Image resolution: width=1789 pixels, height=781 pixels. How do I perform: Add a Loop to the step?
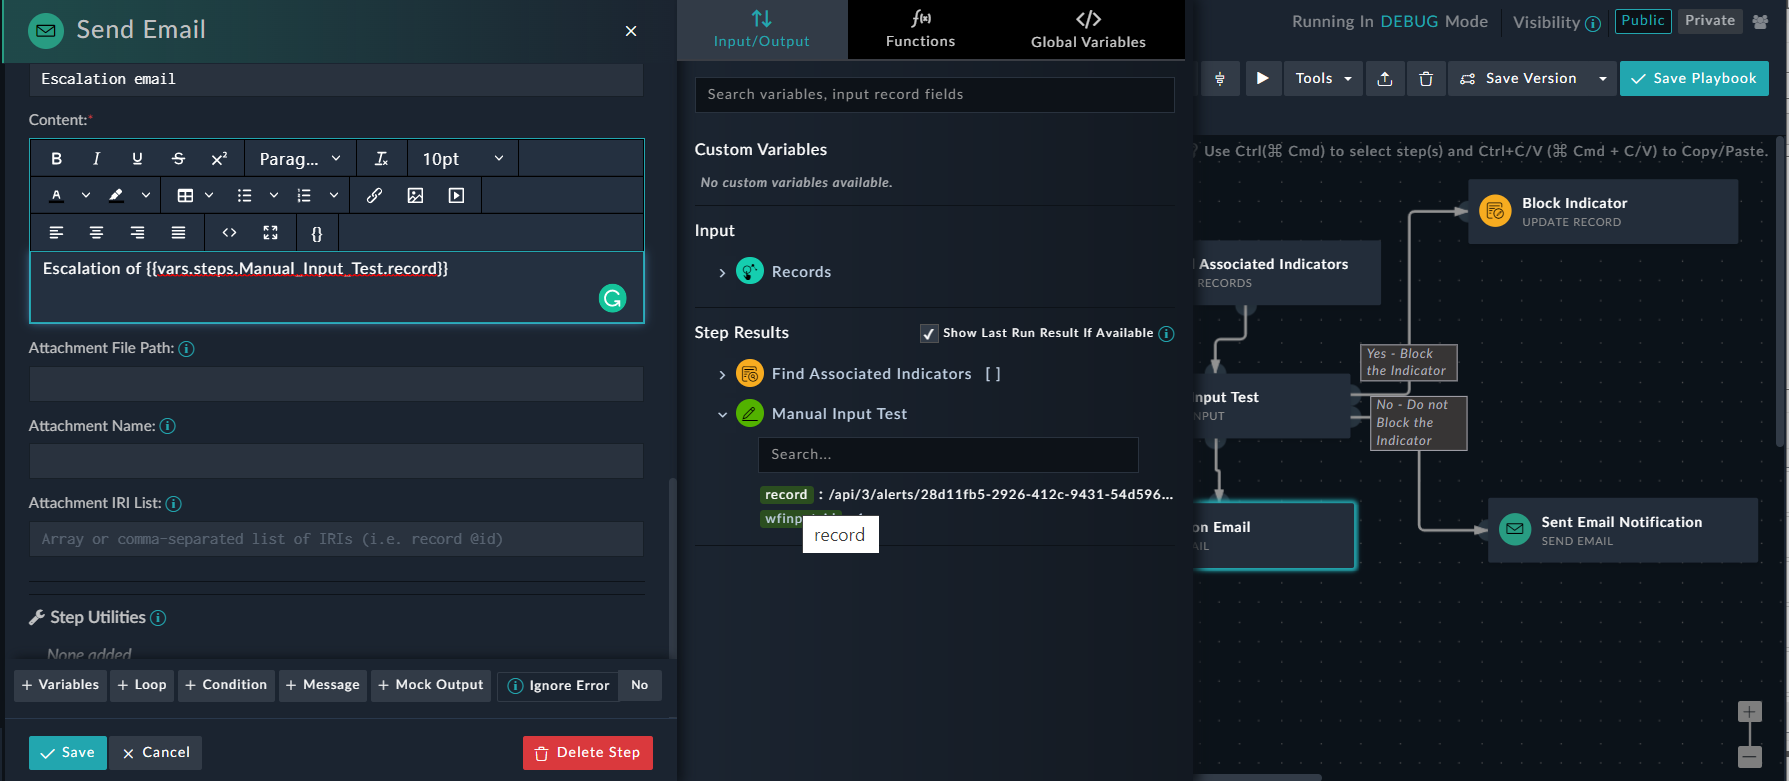point(142,685)
